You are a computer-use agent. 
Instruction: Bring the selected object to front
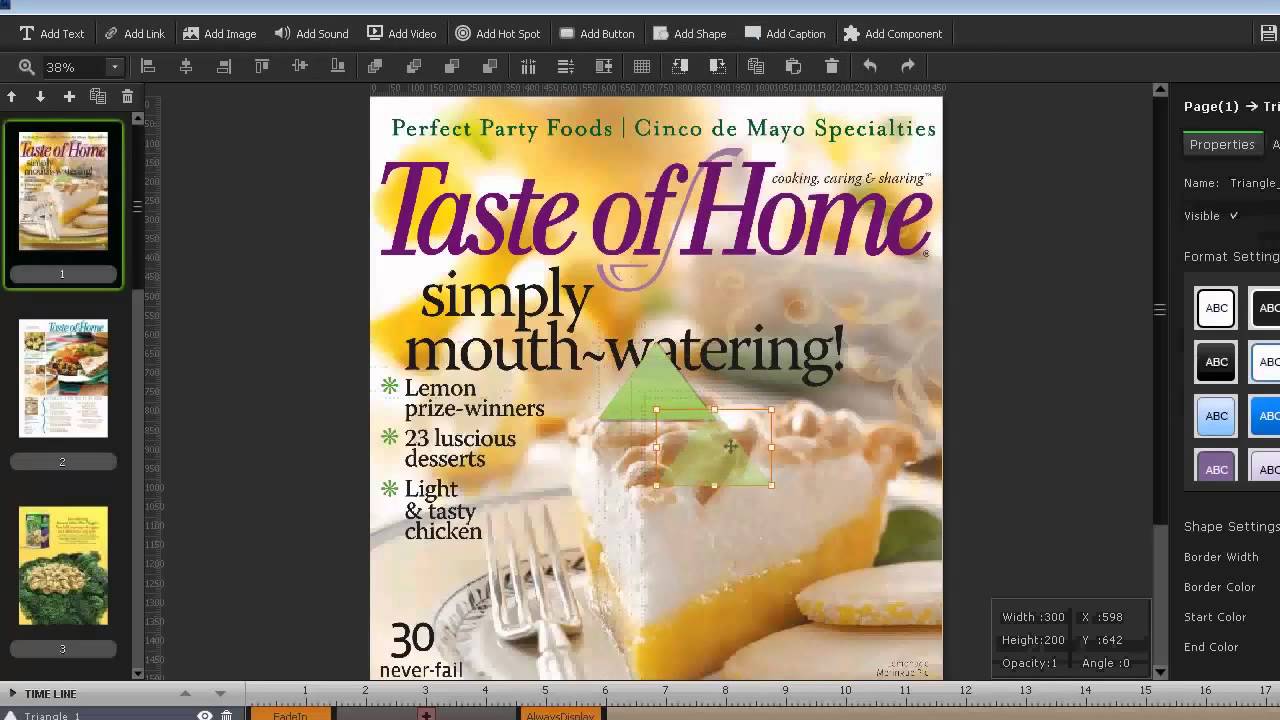[376, 66]
